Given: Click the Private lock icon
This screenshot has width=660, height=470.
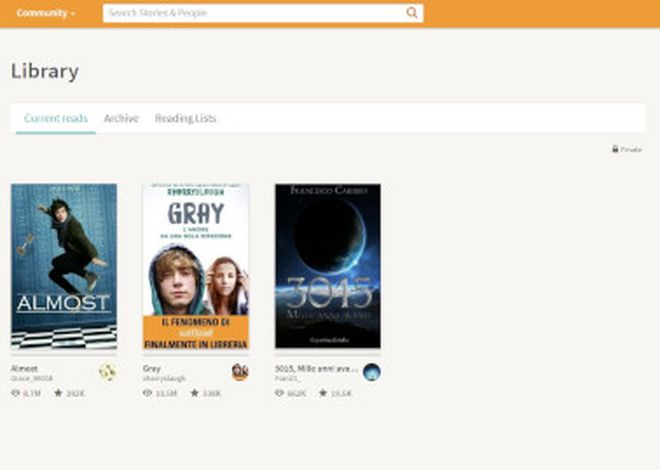Looking at the screenshot, I should (615, 149).
